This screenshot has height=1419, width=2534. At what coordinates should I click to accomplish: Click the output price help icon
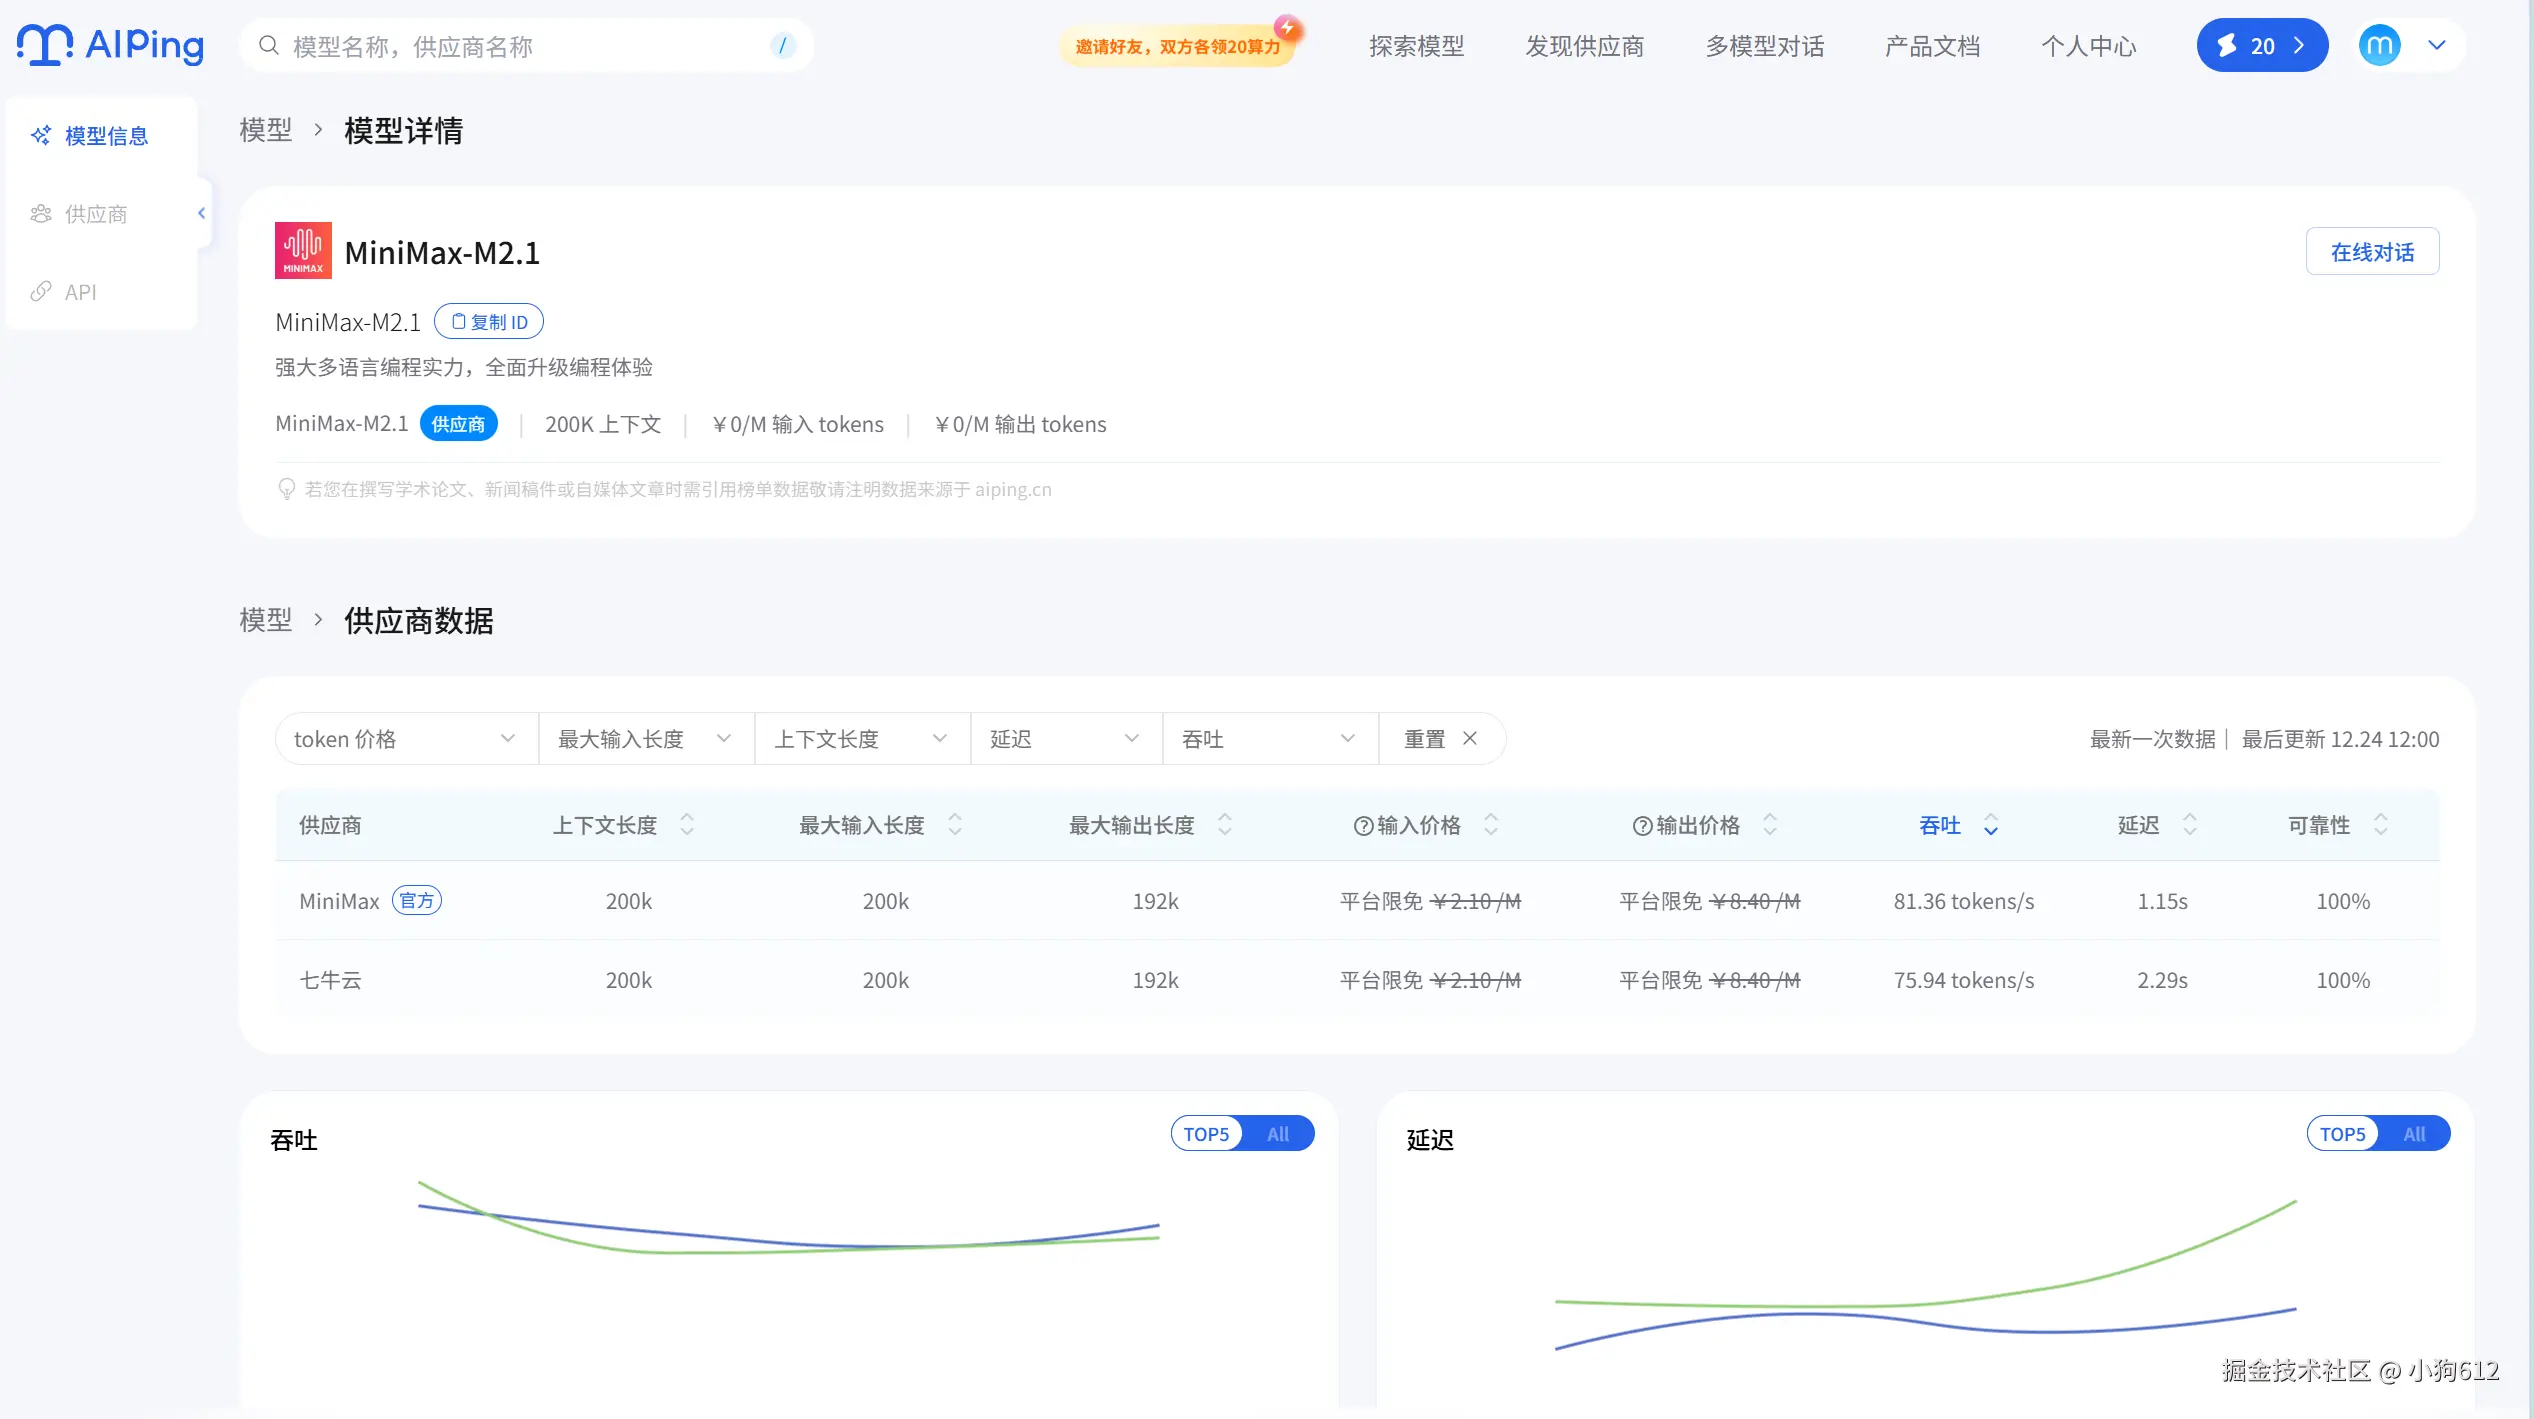coord(1641,826)
